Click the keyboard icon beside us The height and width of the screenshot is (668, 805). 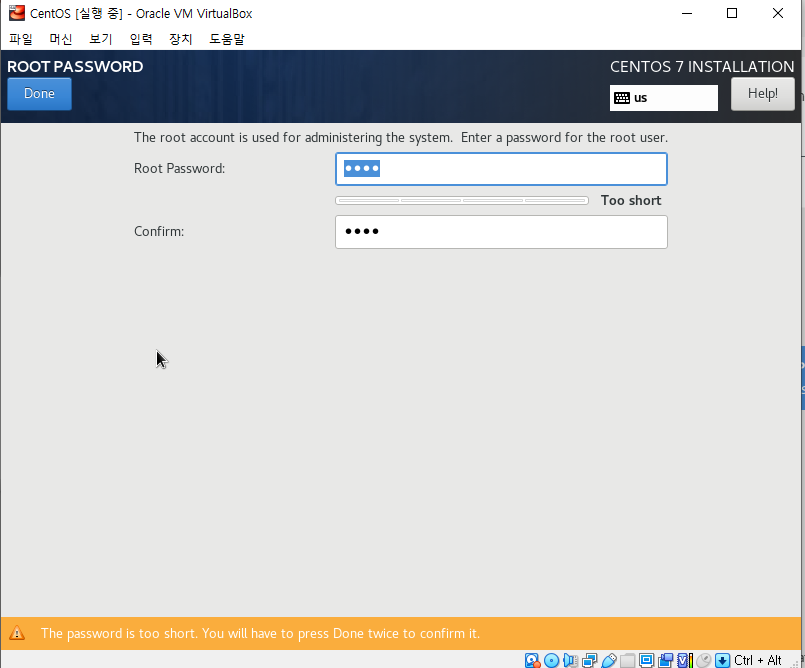coord(622,98)
